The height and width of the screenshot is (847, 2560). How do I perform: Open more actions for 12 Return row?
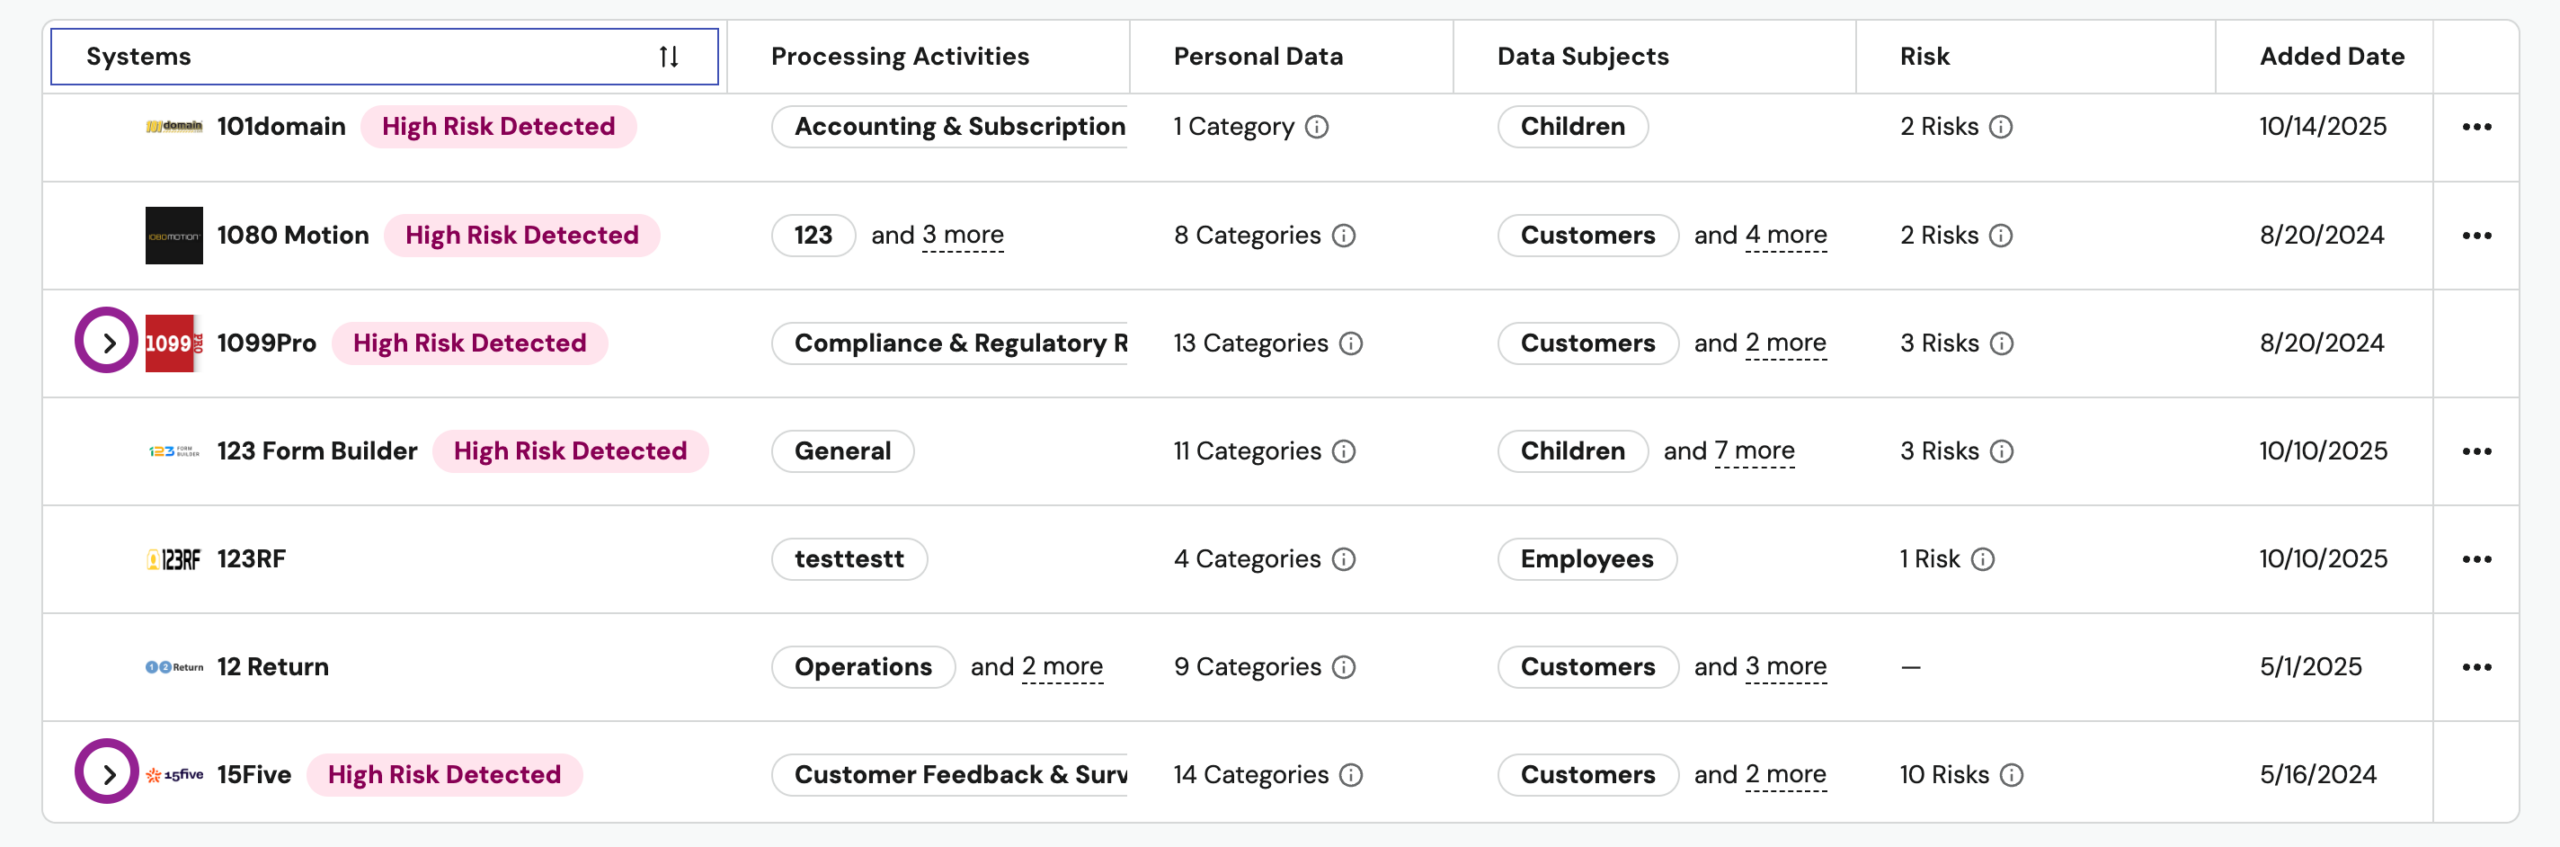(x=2476, y=667)
